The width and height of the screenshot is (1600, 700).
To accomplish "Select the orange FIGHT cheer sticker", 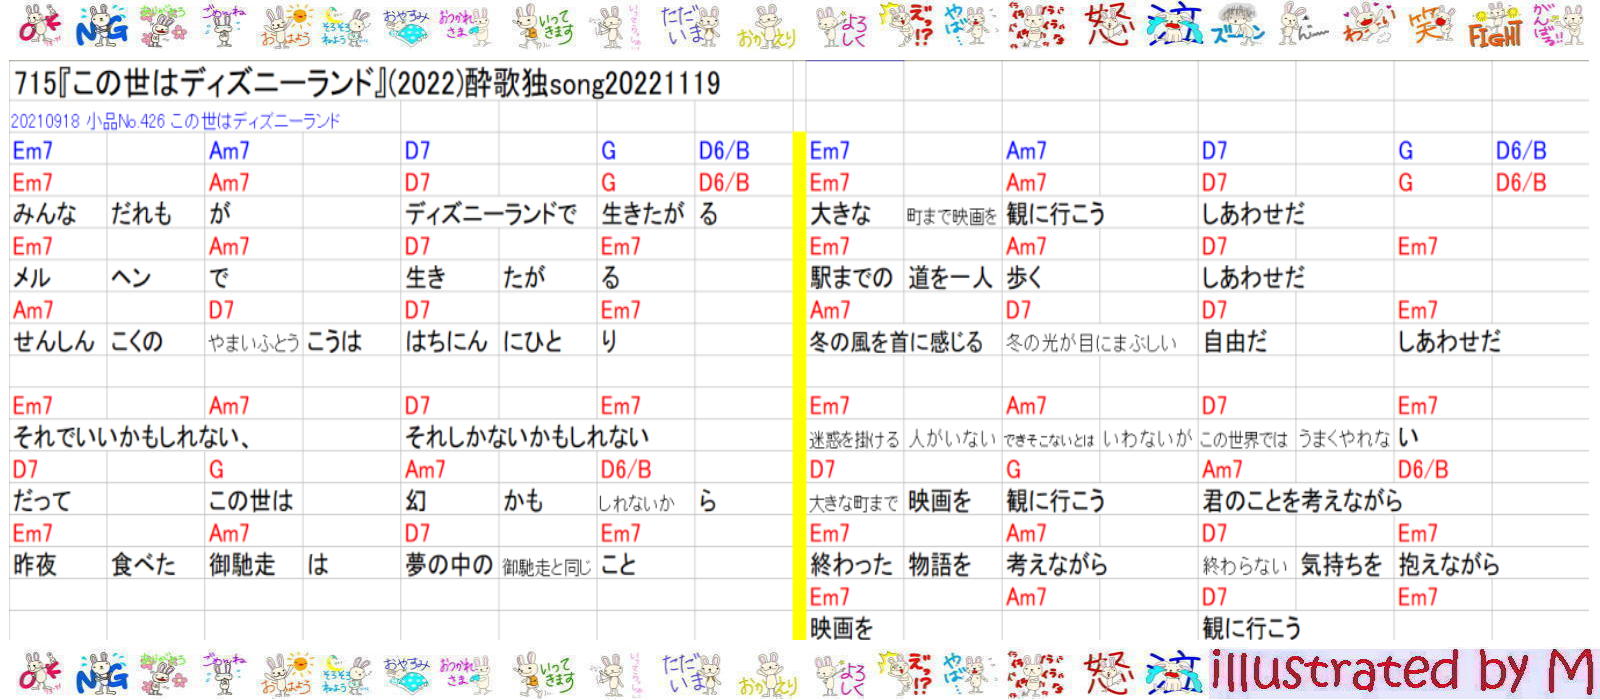I will point(1495,26).
